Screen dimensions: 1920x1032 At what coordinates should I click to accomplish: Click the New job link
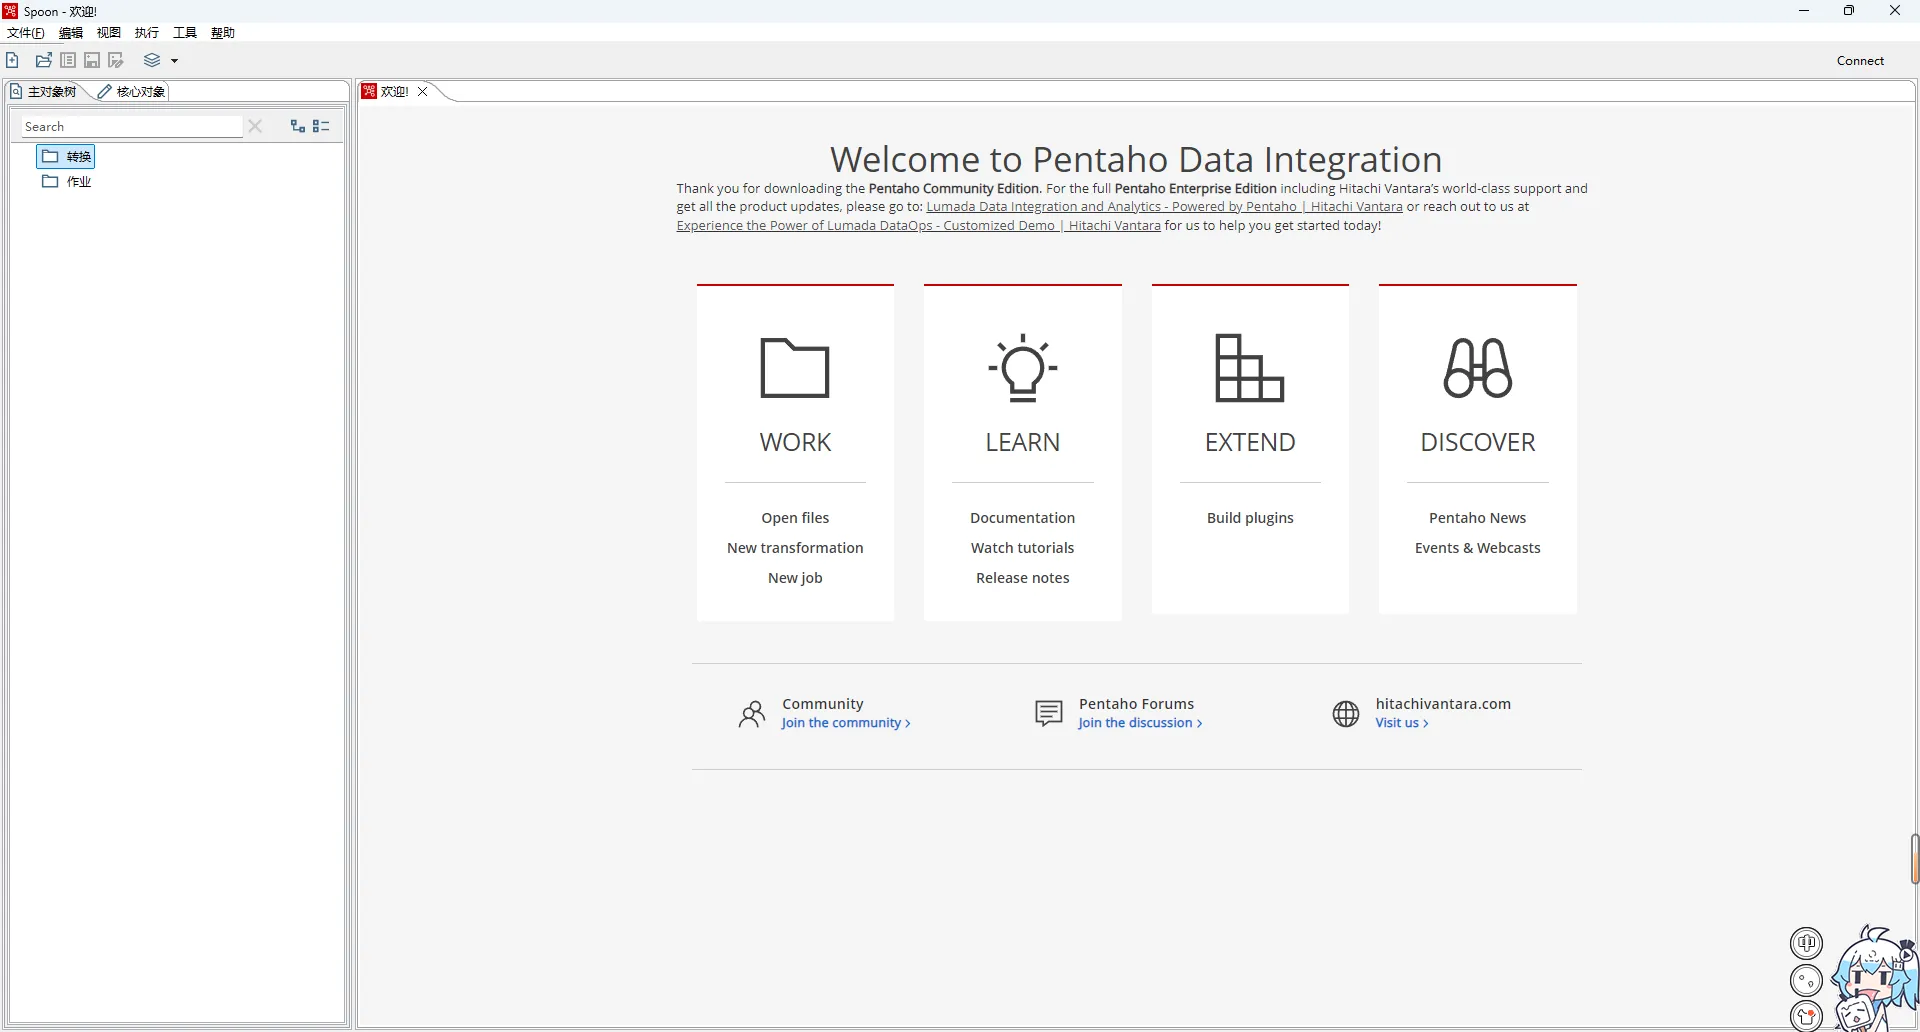(x=795, y=578)
